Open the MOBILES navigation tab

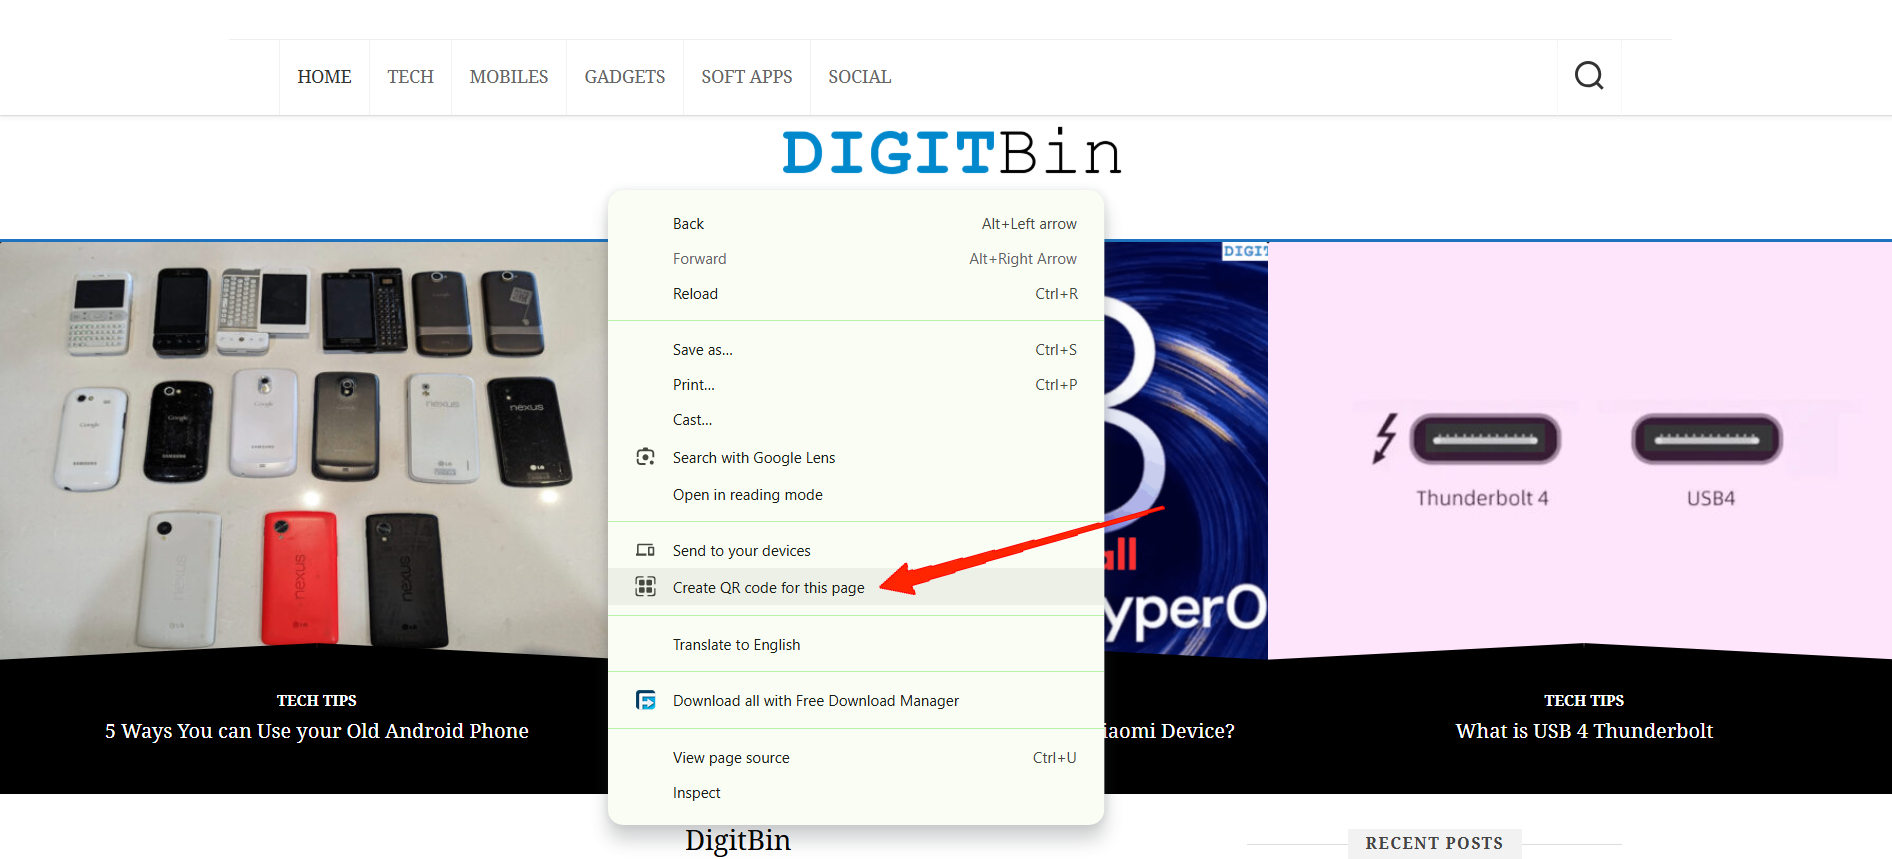pyautogui.click(x=509, y=77)
